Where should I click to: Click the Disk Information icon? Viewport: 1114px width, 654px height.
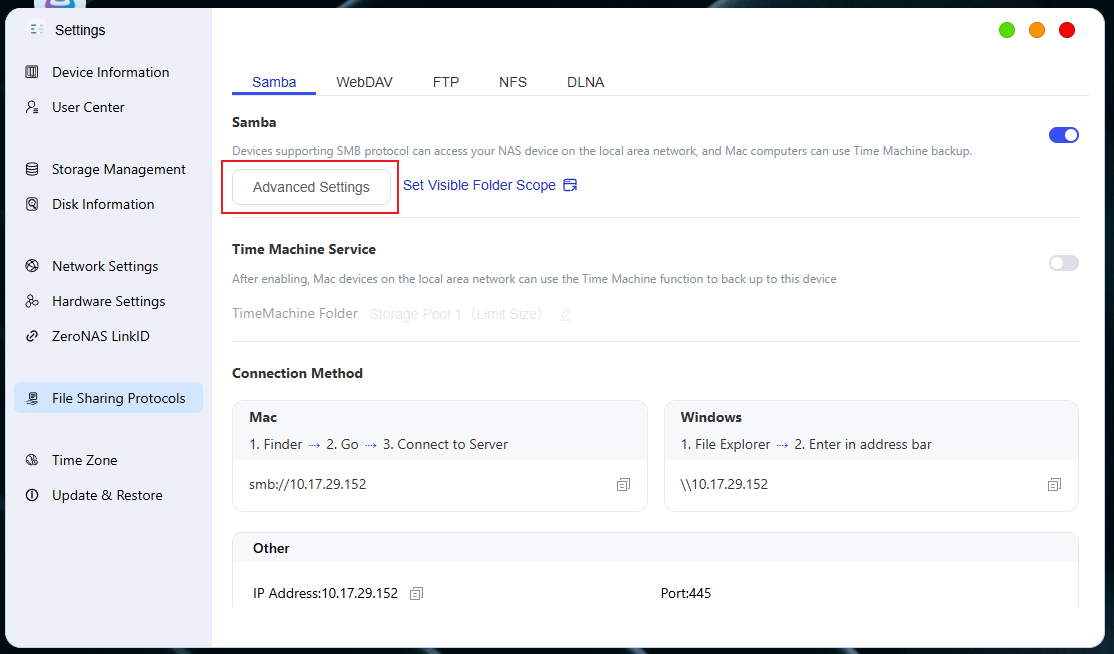tap(32, 204)
